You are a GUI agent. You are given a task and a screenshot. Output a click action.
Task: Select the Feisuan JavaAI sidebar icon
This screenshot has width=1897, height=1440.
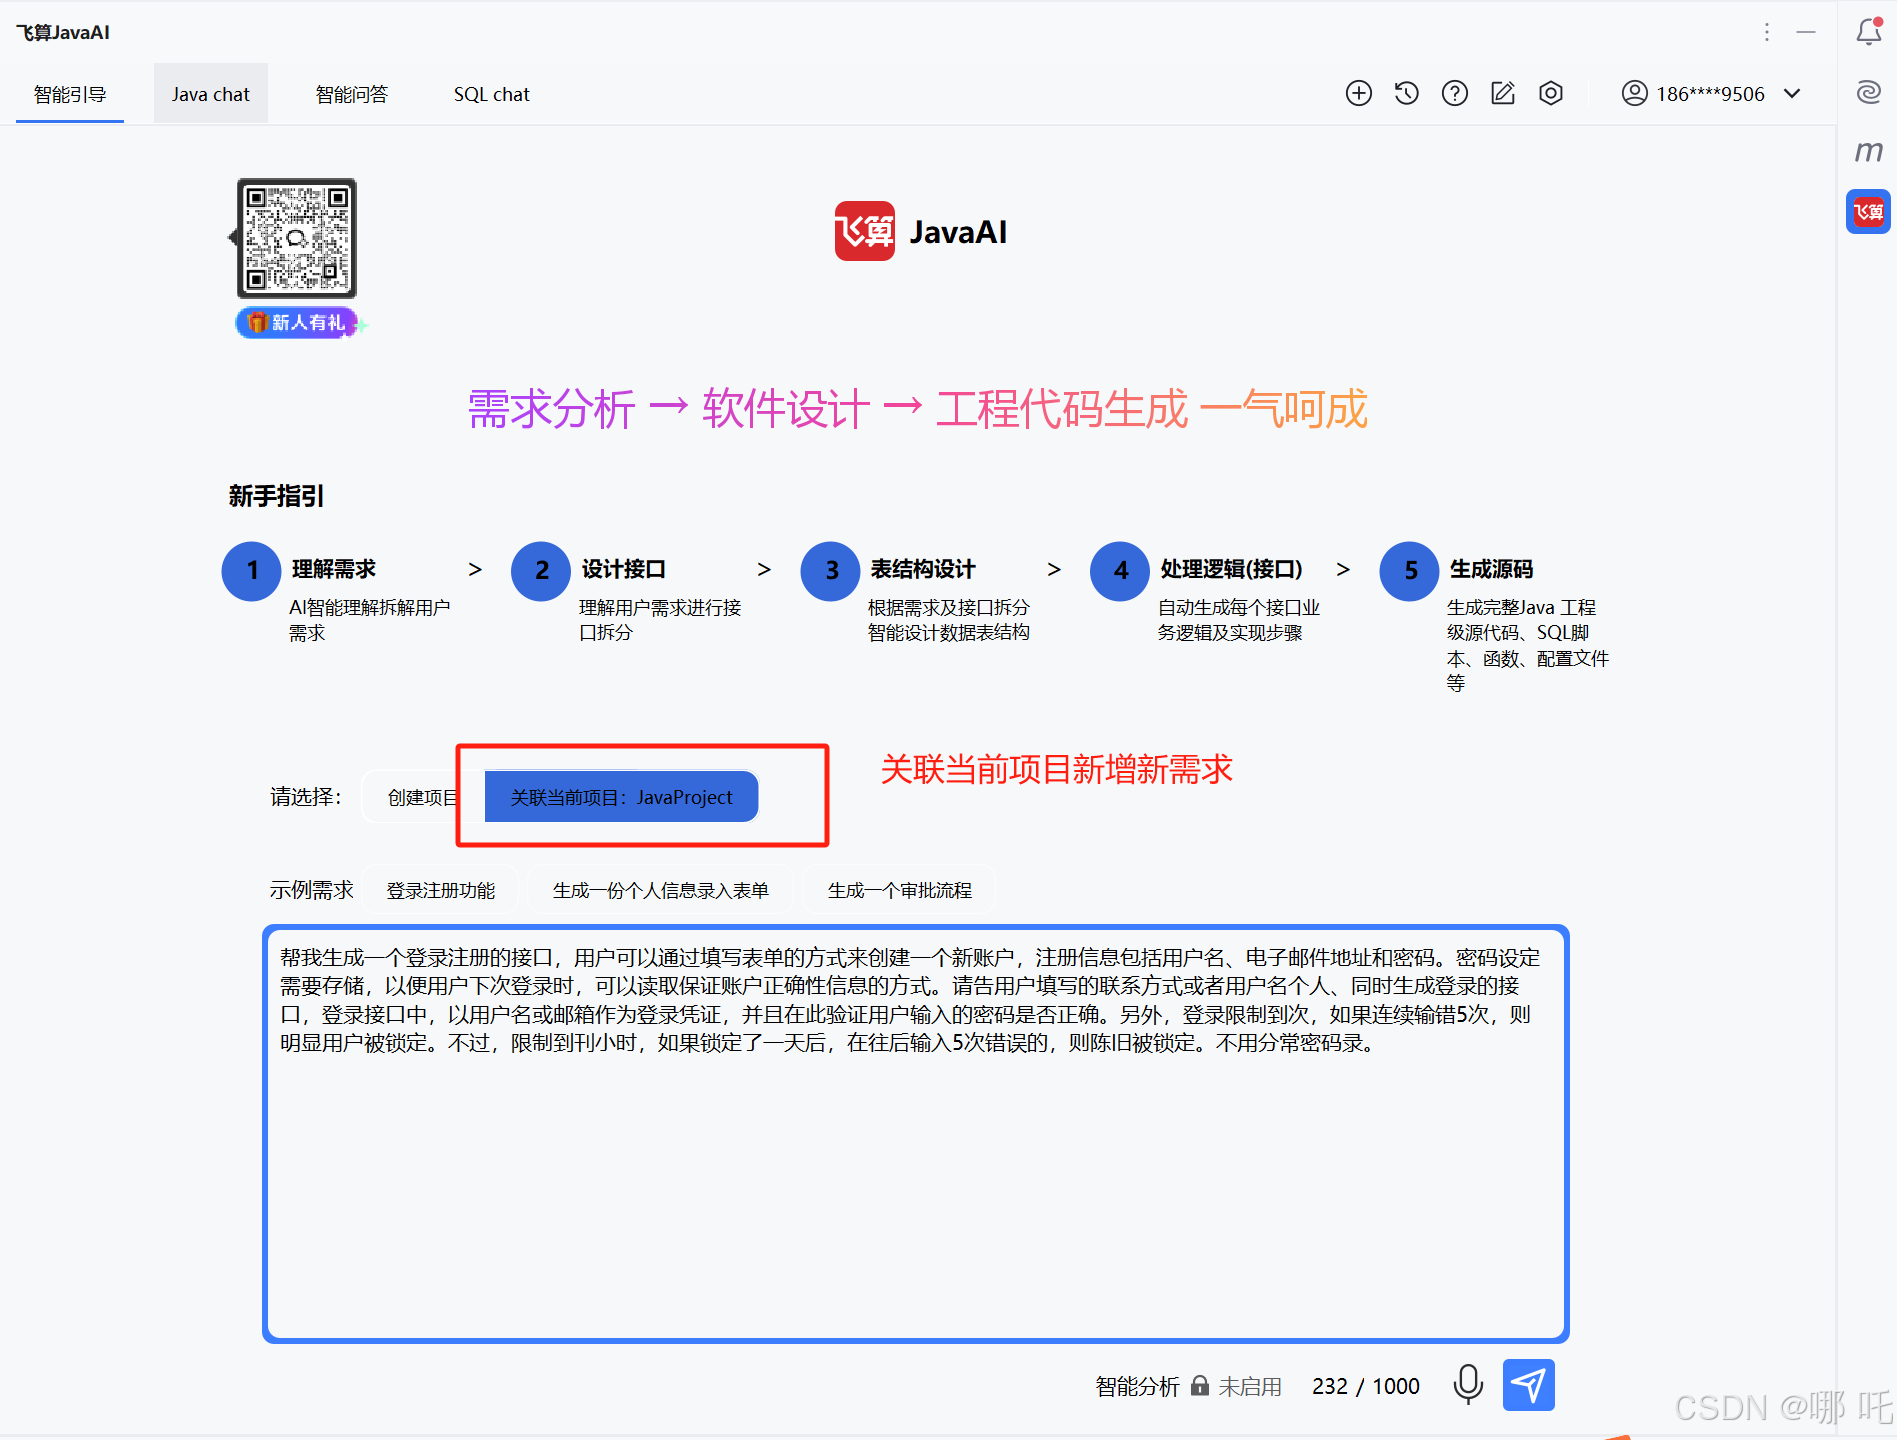tap(1868, 211)
